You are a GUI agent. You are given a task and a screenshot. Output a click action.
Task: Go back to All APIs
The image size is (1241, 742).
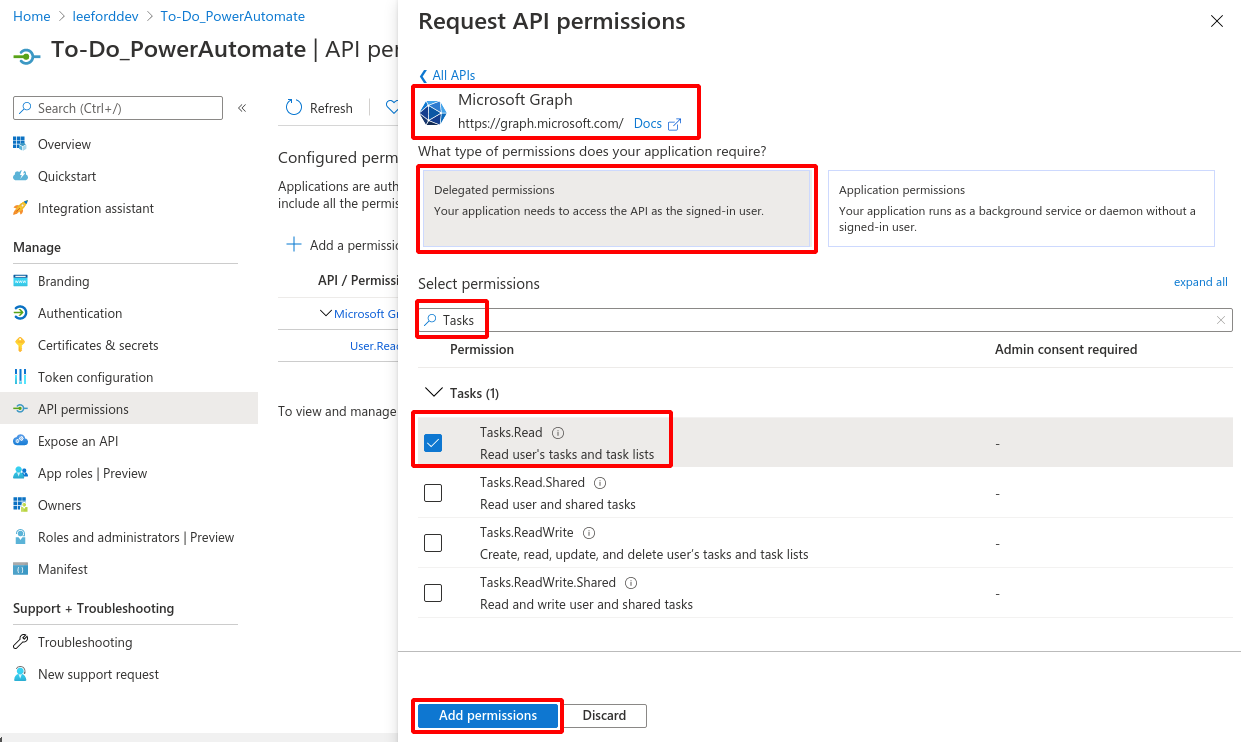coord(447,75)
